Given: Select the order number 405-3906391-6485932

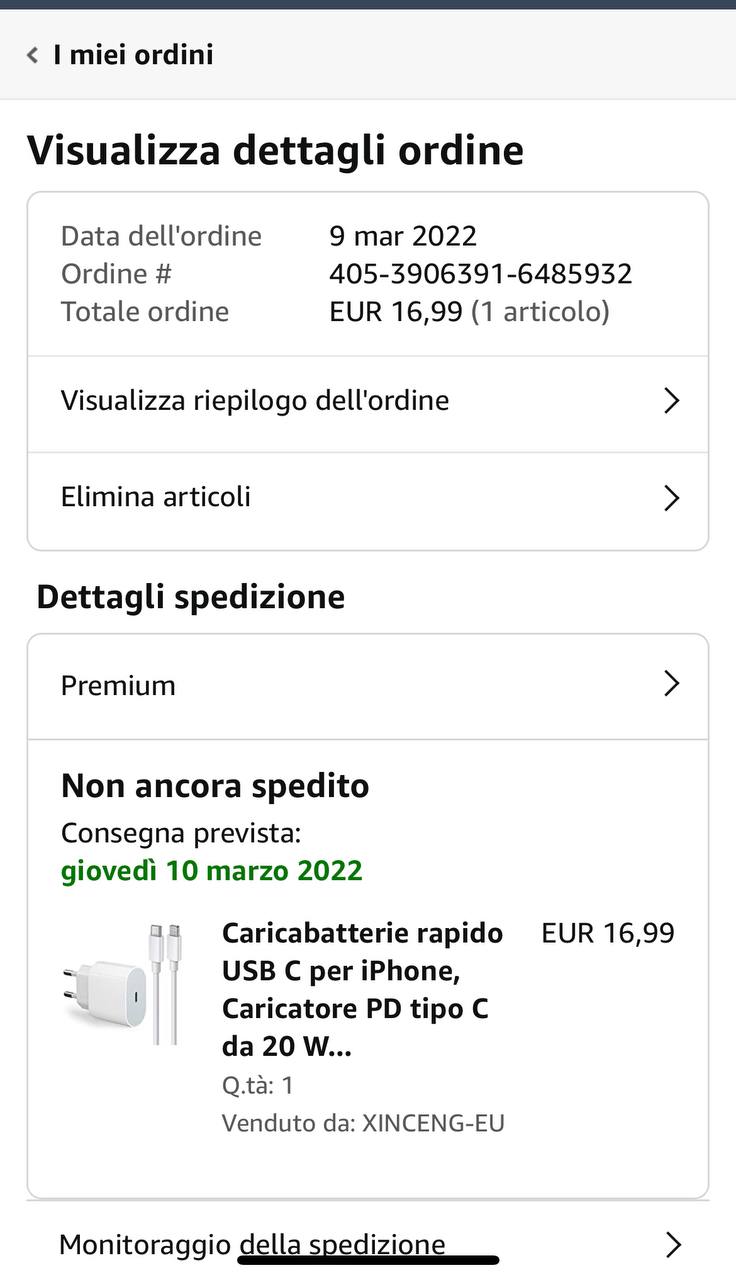Looking at the screenshot, I should click(x=480, y=274).
